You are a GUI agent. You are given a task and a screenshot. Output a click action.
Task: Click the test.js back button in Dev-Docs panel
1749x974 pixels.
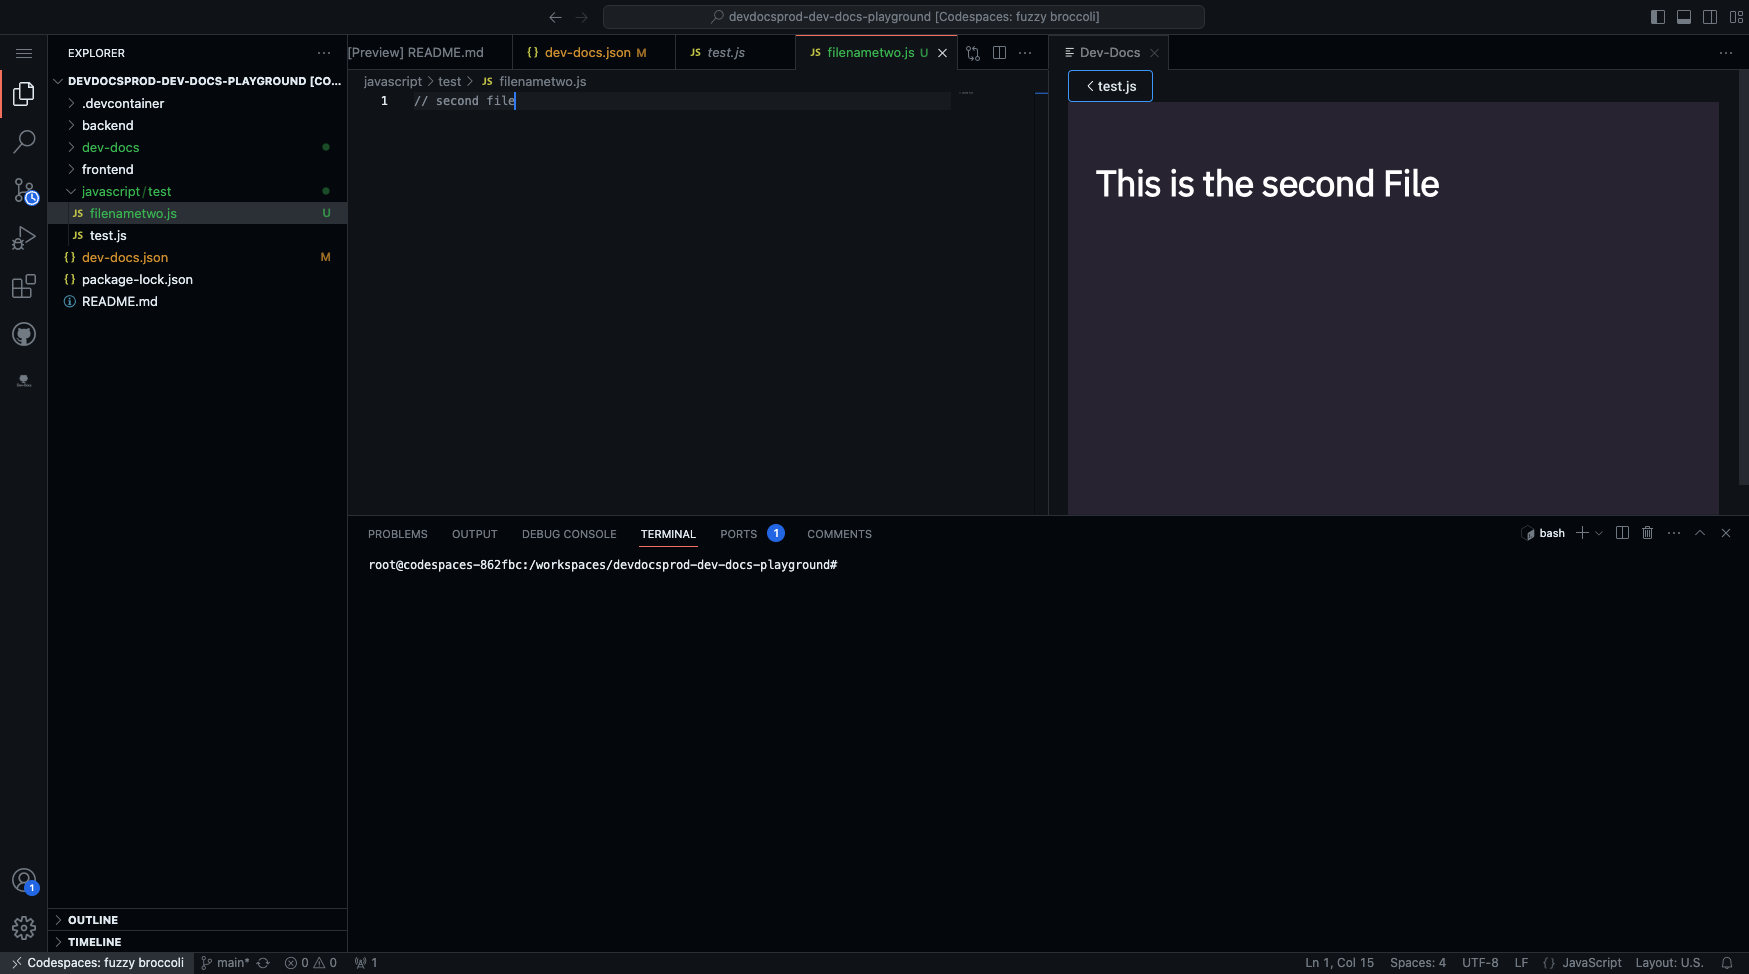click(1110, 86)
